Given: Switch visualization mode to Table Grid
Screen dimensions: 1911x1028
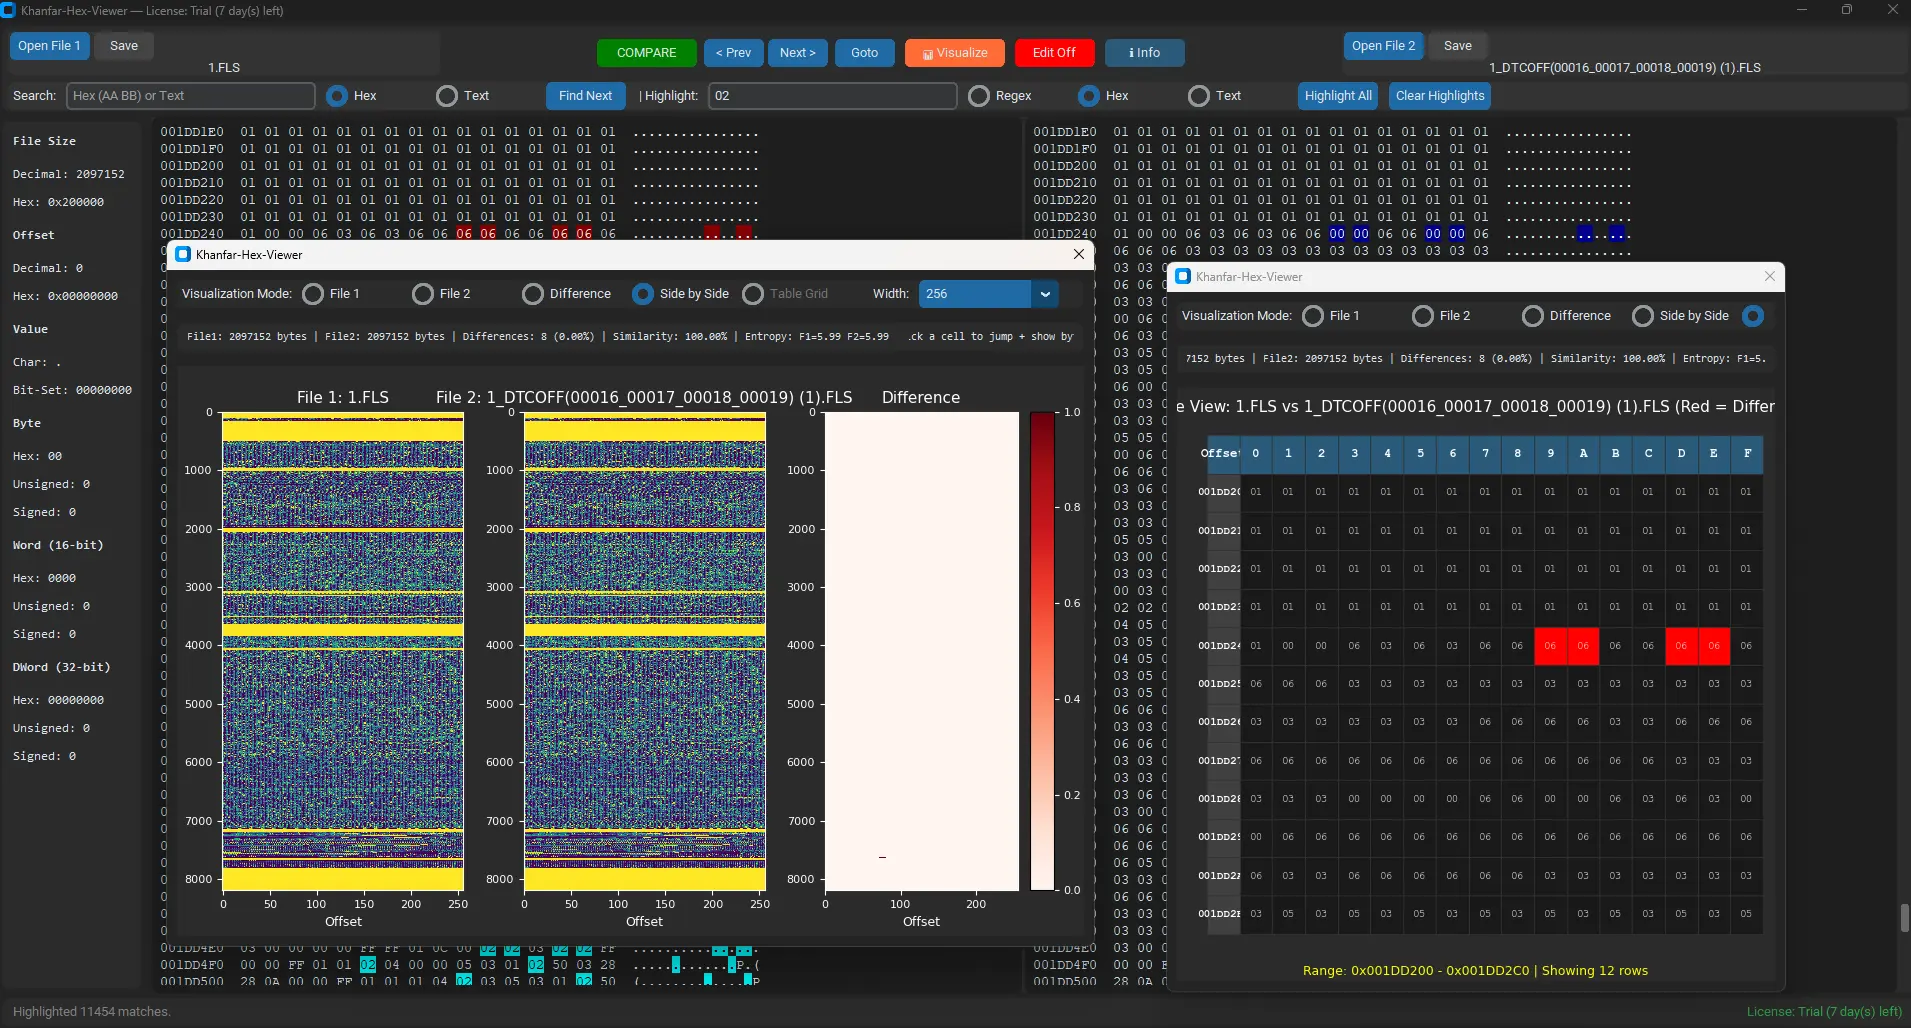Looking at the screenshot, I should click(753, 294).
